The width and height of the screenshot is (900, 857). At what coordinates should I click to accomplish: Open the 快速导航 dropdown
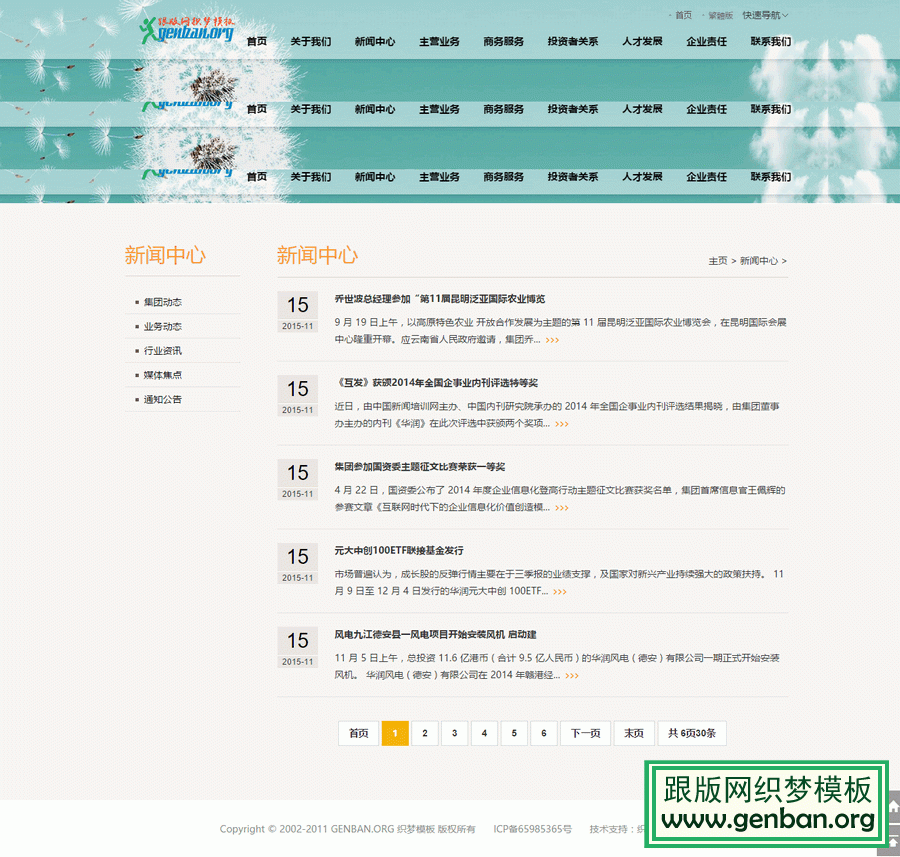pyautogui.click(x=762, y=15)
